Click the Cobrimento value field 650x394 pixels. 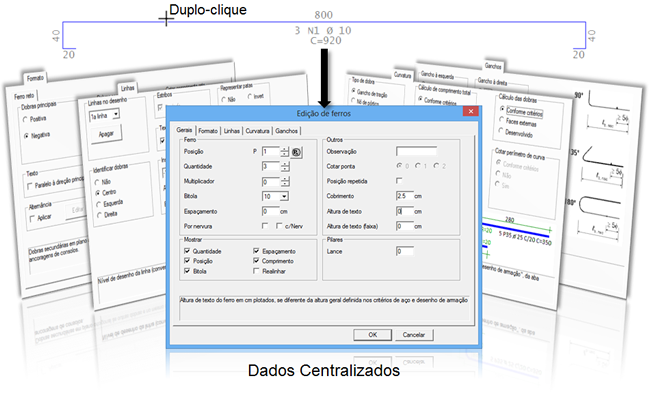click(x=405, y=196)
